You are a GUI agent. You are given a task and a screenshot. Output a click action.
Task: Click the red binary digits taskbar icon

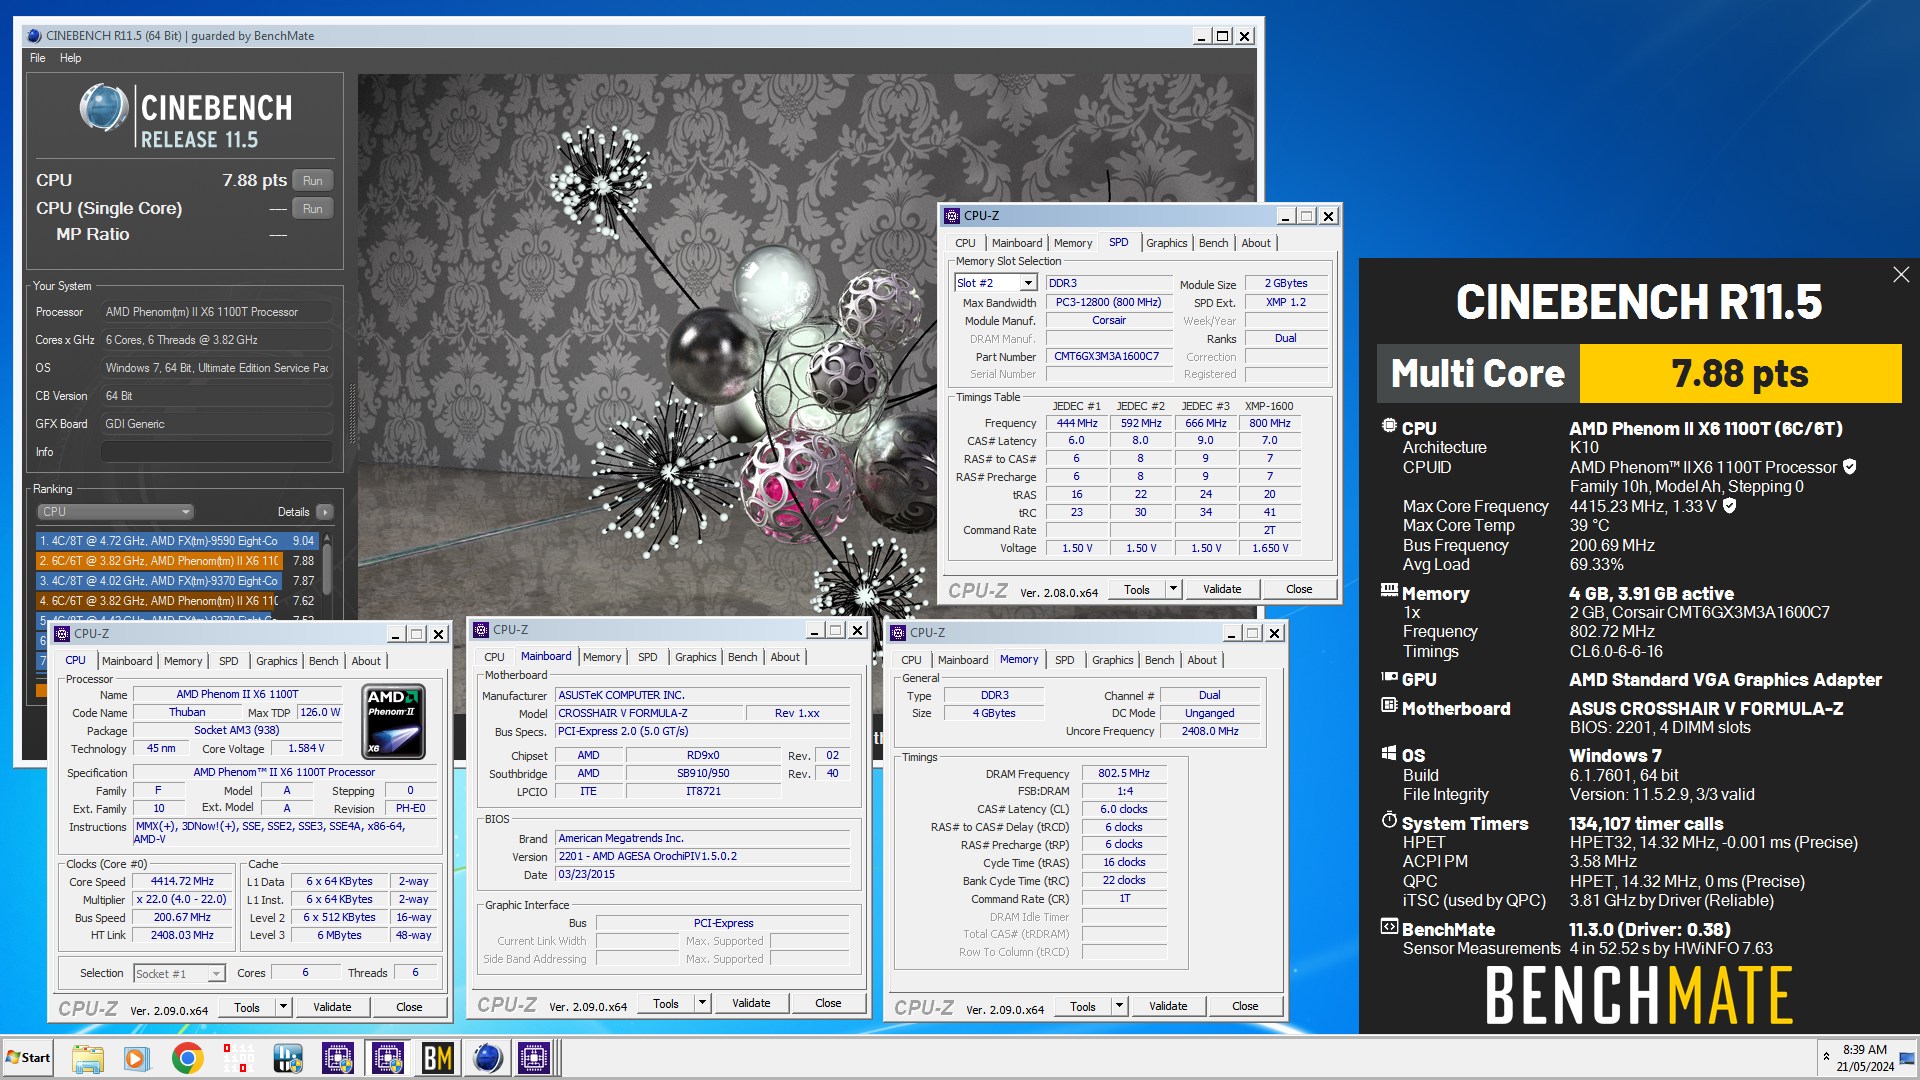tap(237, 1058)
